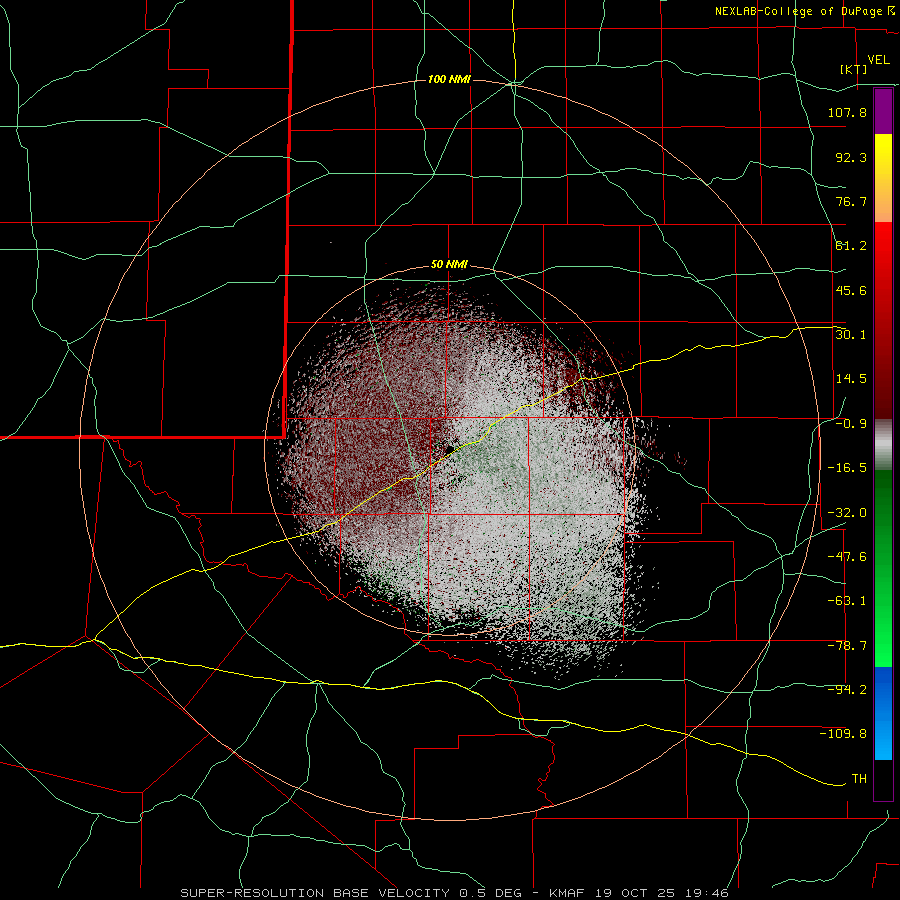This screenshot has height=900, width=900.
Task: Click the black radar site dot at center
Action: coord(451,448)
